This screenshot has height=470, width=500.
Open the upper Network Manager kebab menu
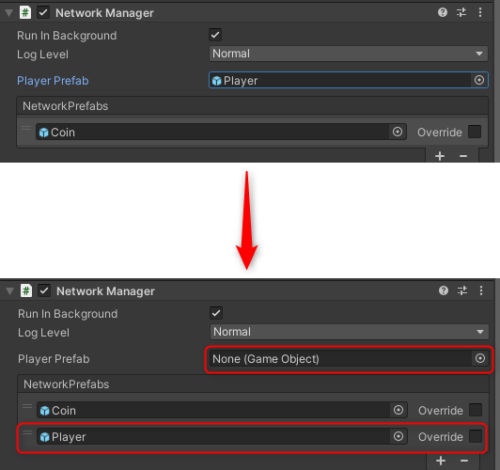coord(480,13)
